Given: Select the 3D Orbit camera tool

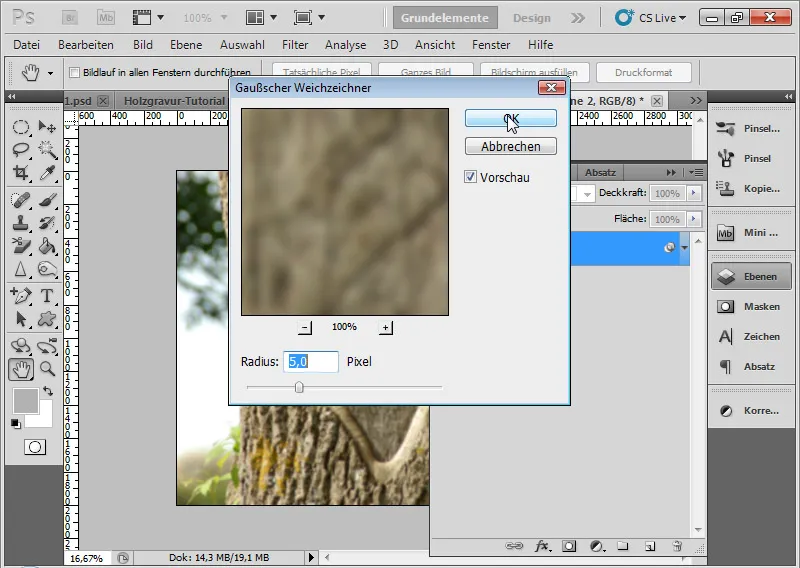Looking at the screenshot, I should [47, 345].
